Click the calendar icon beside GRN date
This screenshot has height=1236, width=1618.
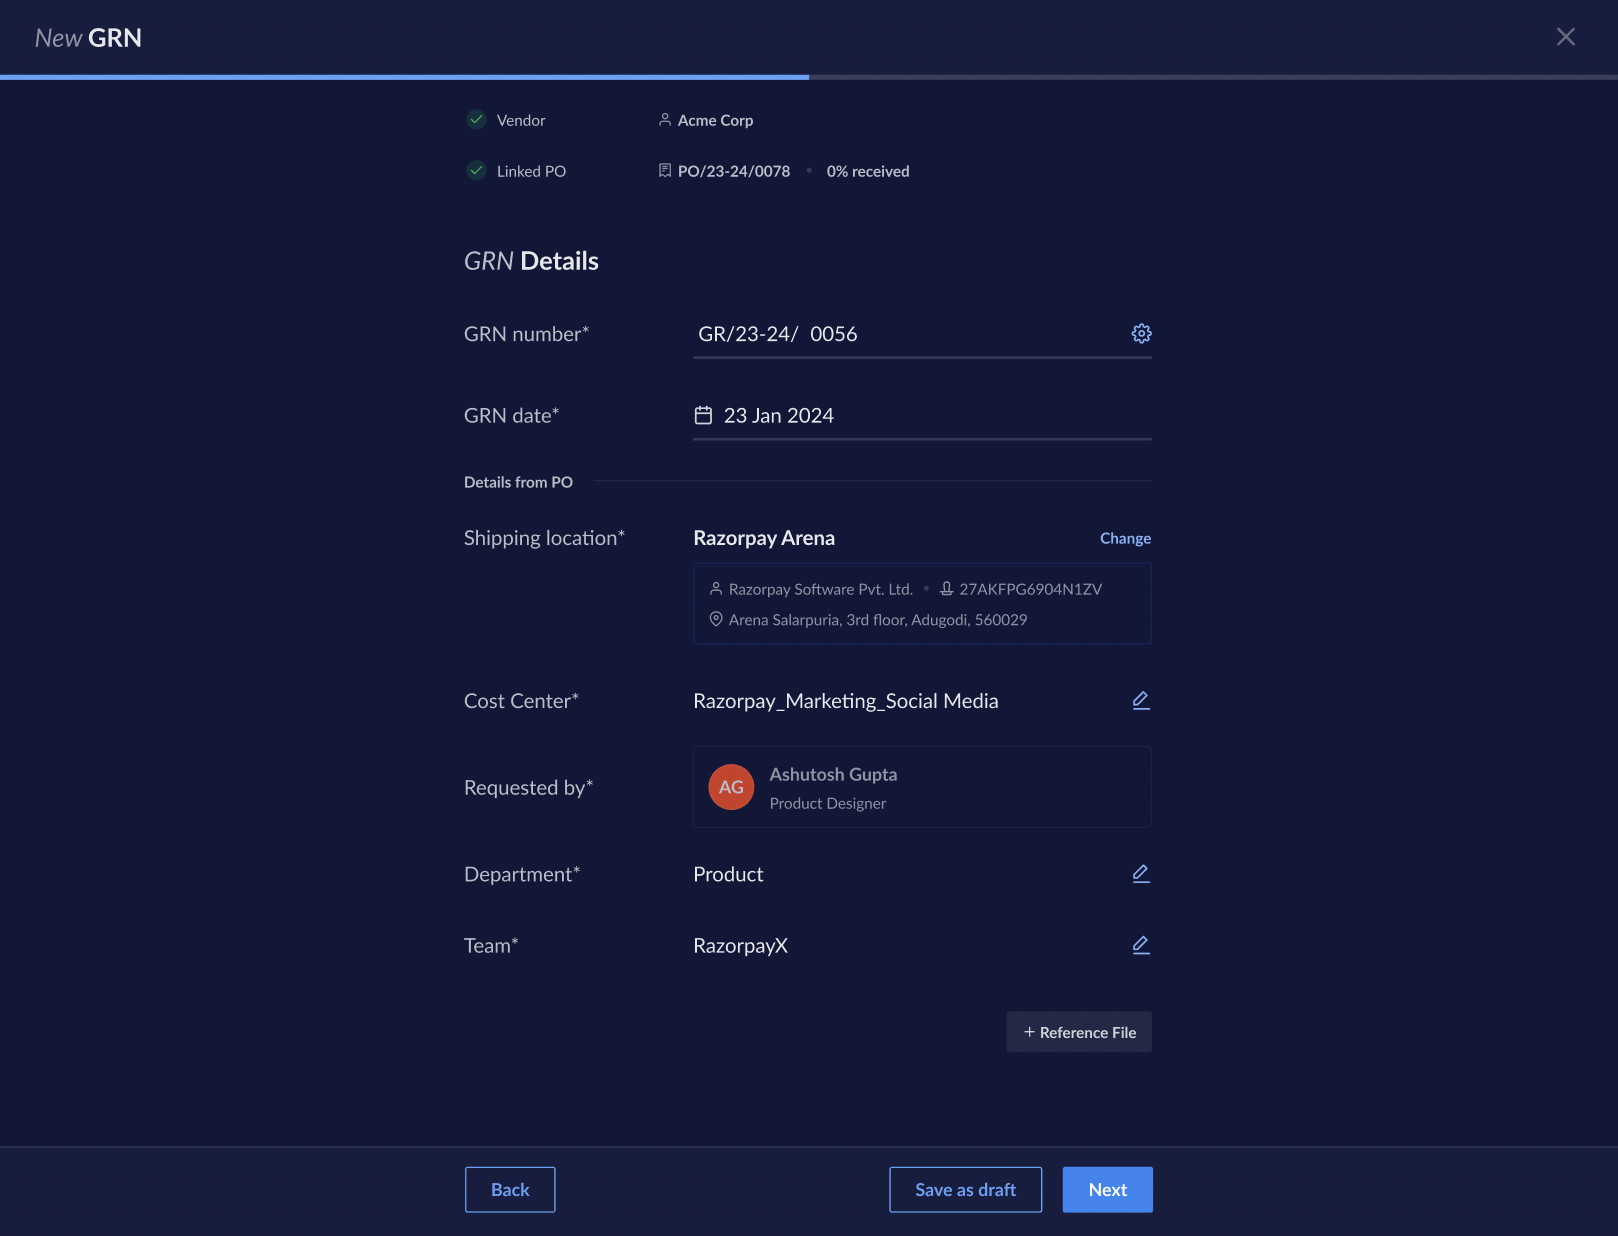tap(704, 415)
